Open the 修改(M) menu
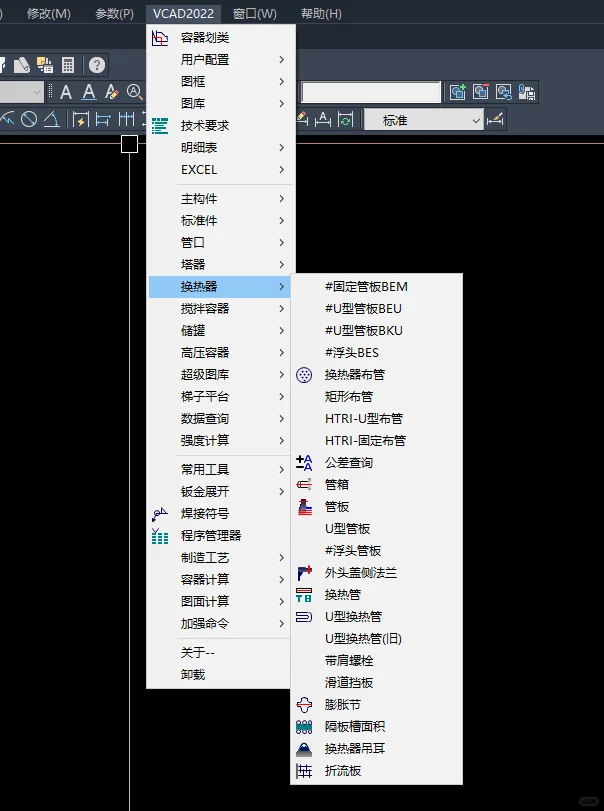 pos(49,13)
